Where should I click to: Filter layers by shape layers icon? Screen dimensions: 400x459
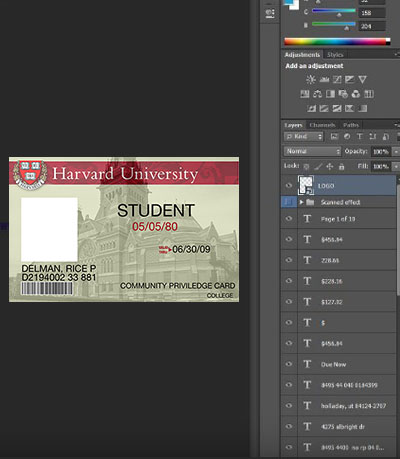point(373,136)
